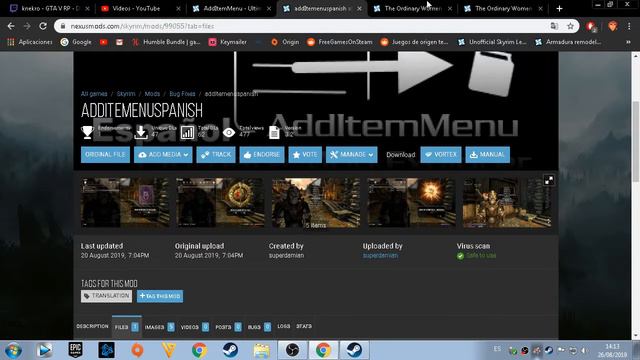Open the Windows Start menu

[x=13, y=350]
